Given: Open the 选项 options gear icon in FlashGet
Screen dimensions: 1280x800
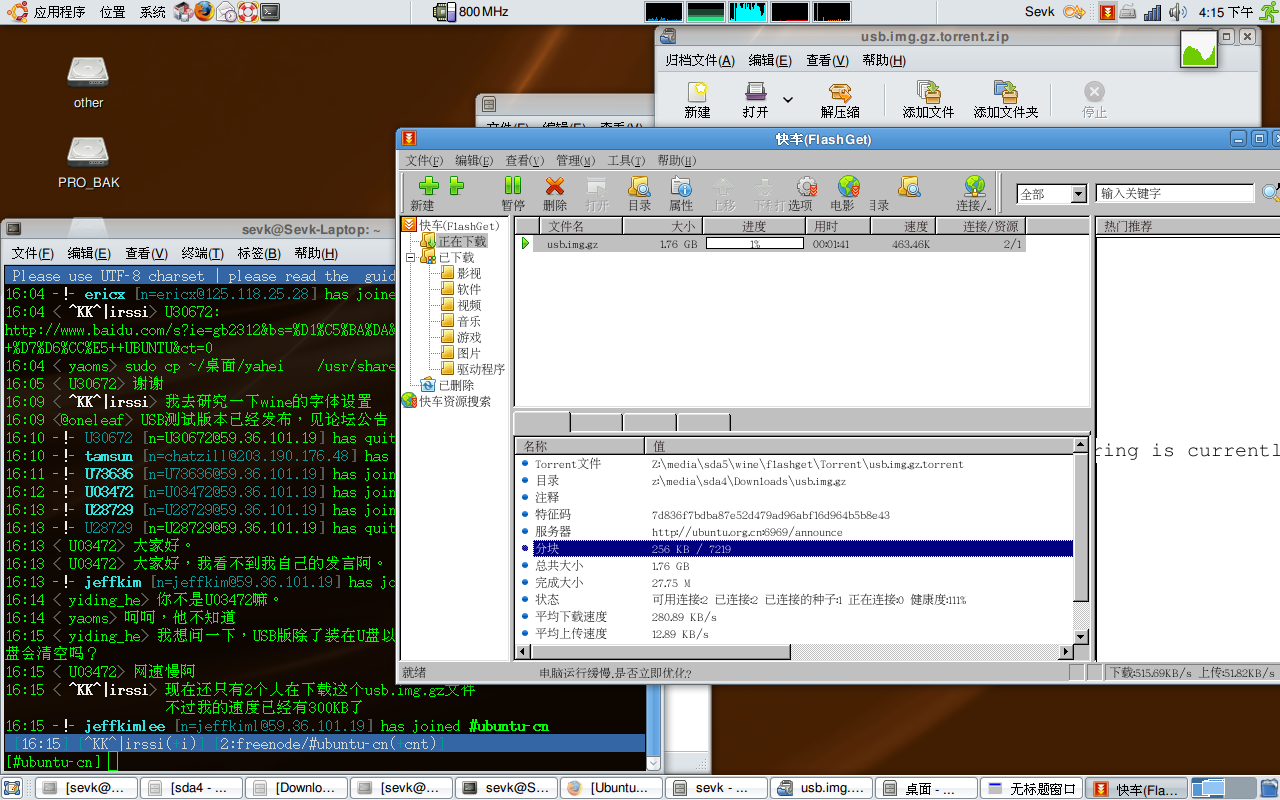Looking at the screenshot, I should 806,186.
